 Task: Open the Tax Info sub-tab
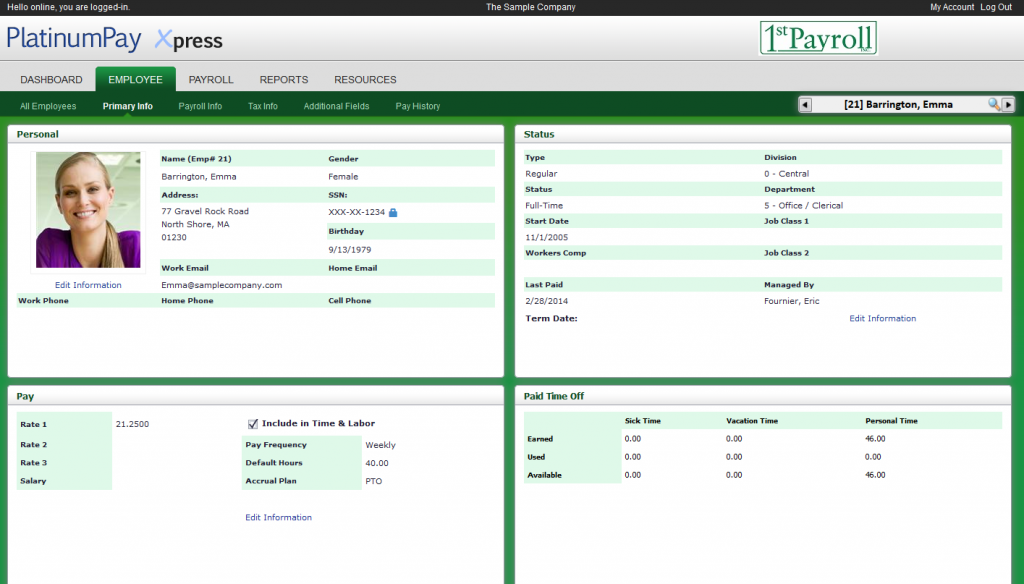coord(263,106)
